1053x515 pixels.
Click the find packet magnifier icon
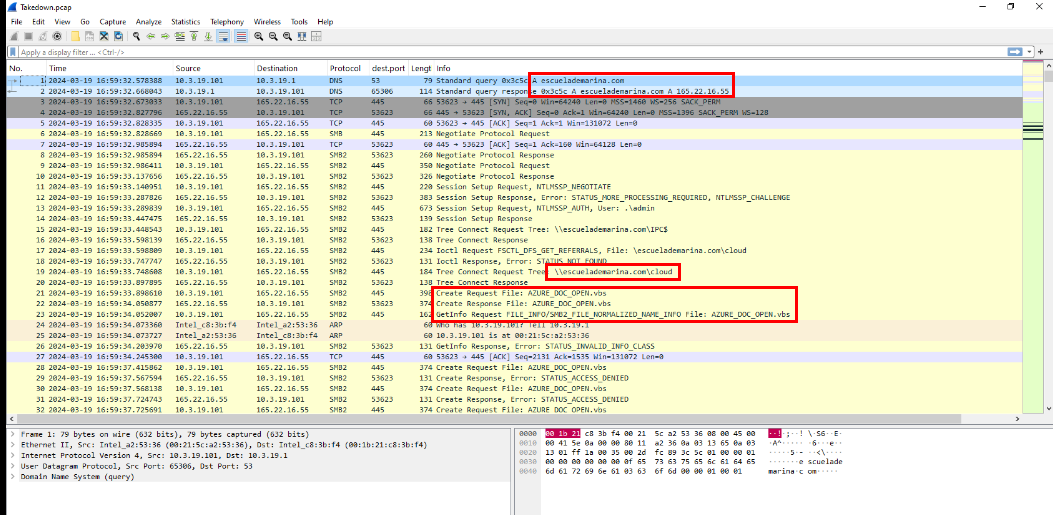136,36
